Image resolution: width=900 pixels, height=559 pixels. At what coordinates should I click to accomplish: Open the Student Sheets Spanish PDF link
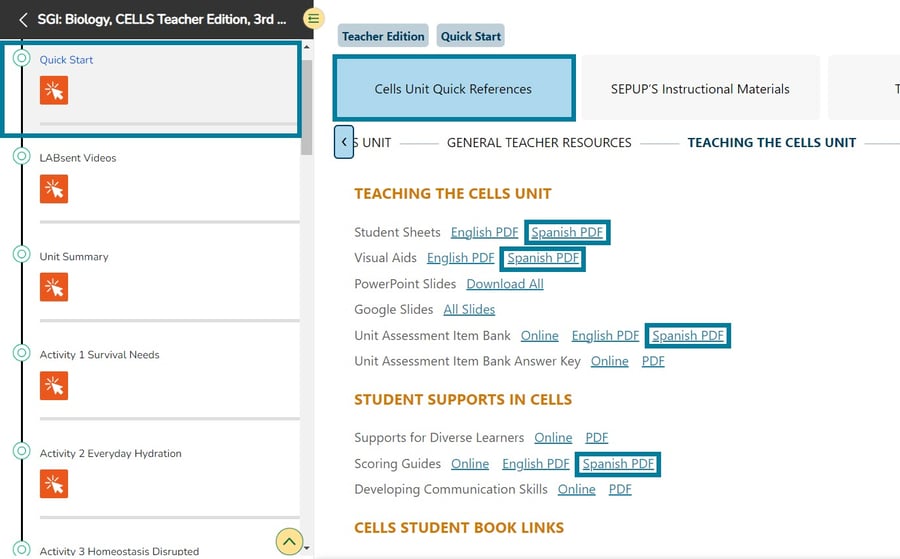tap(567, 232)
